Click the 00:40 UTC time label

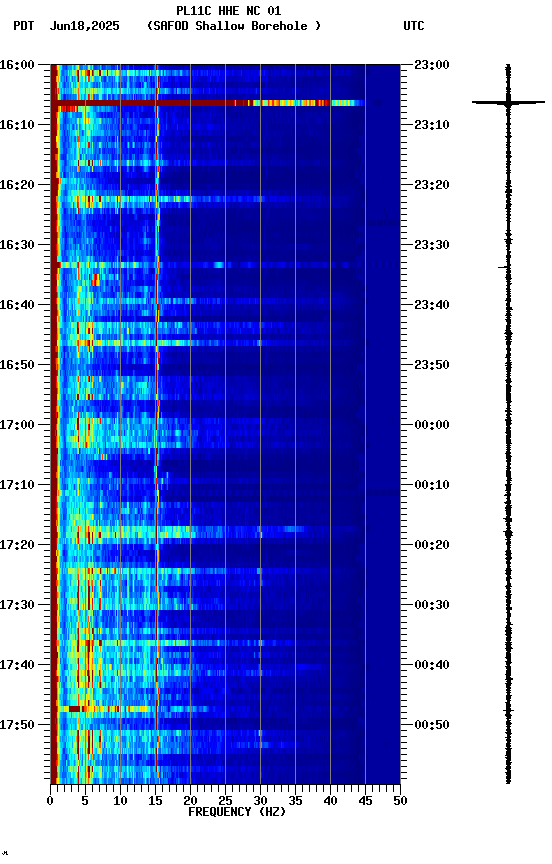point(432,666)
